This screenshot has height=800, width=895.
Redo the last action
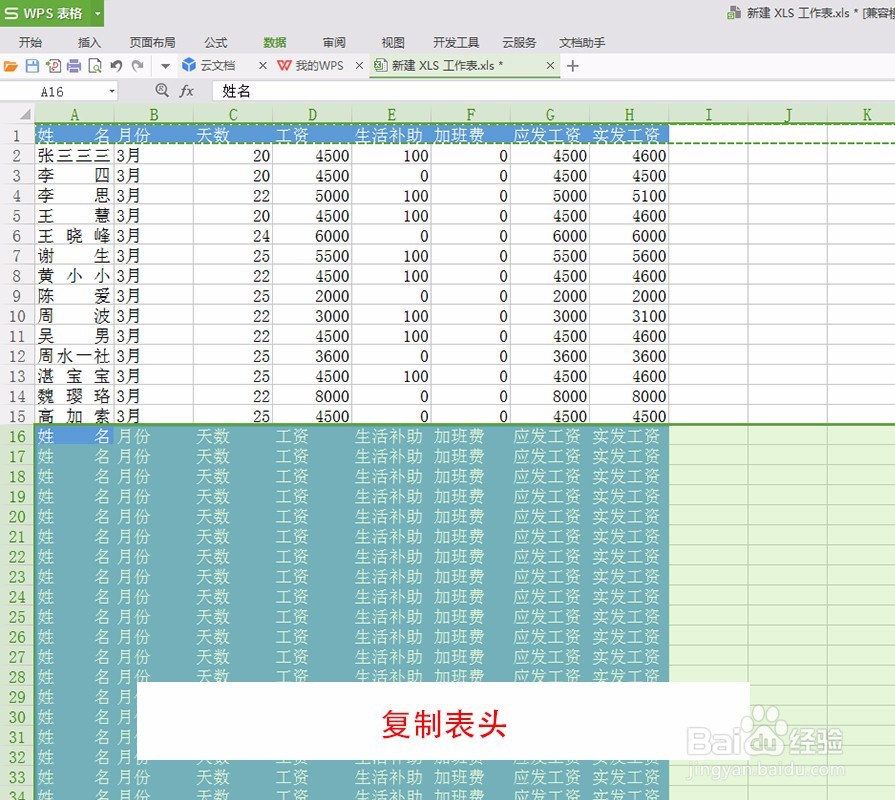(135, 65)
